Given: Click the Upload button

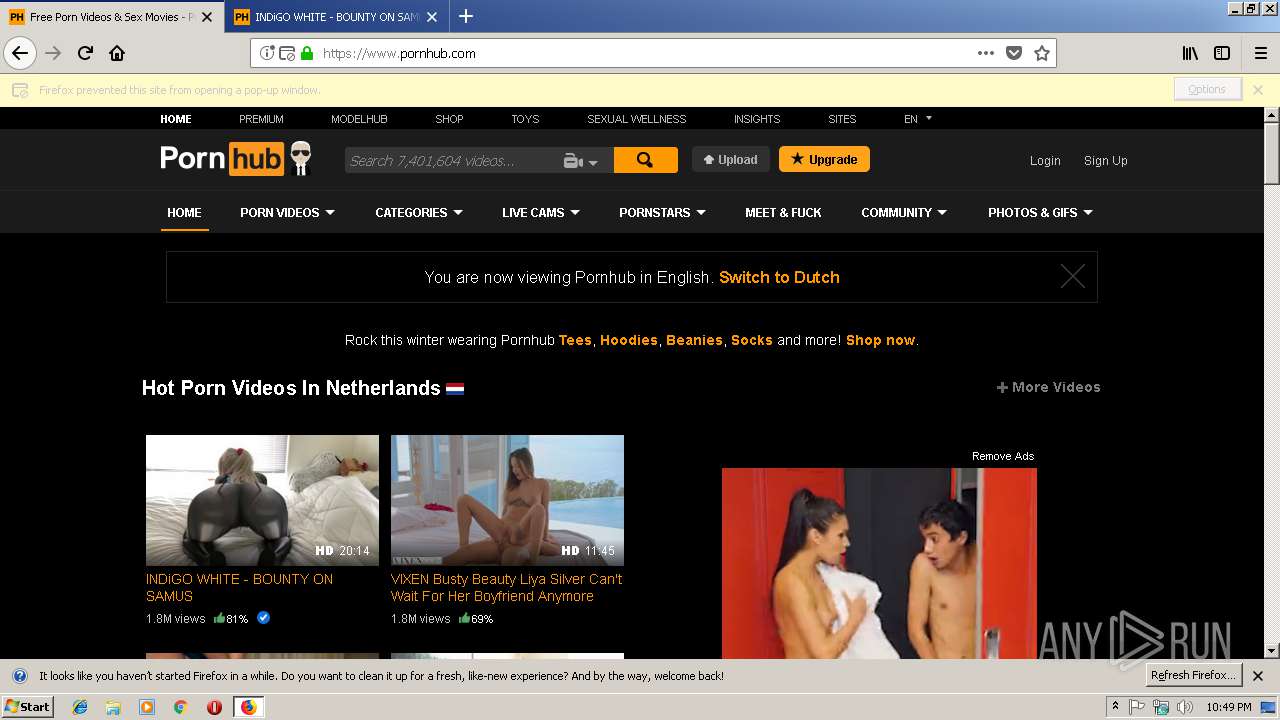Looking at the screenshot, I should 731,159.
